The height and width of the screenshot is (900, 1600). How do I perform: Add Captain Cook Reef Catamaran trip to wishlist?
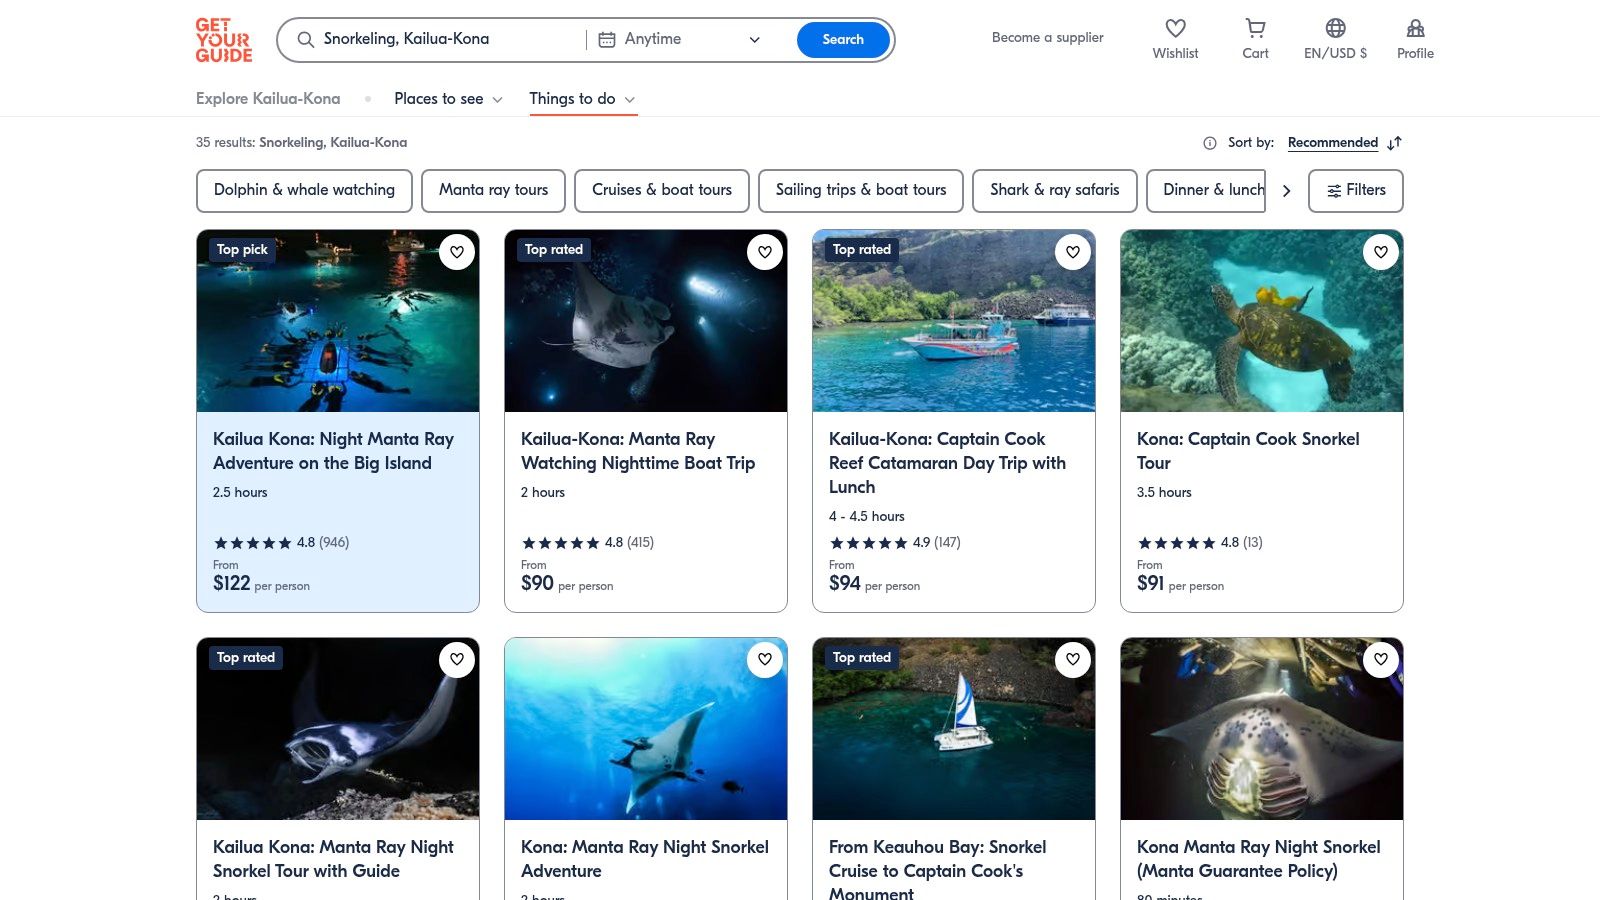[1073, 252]
